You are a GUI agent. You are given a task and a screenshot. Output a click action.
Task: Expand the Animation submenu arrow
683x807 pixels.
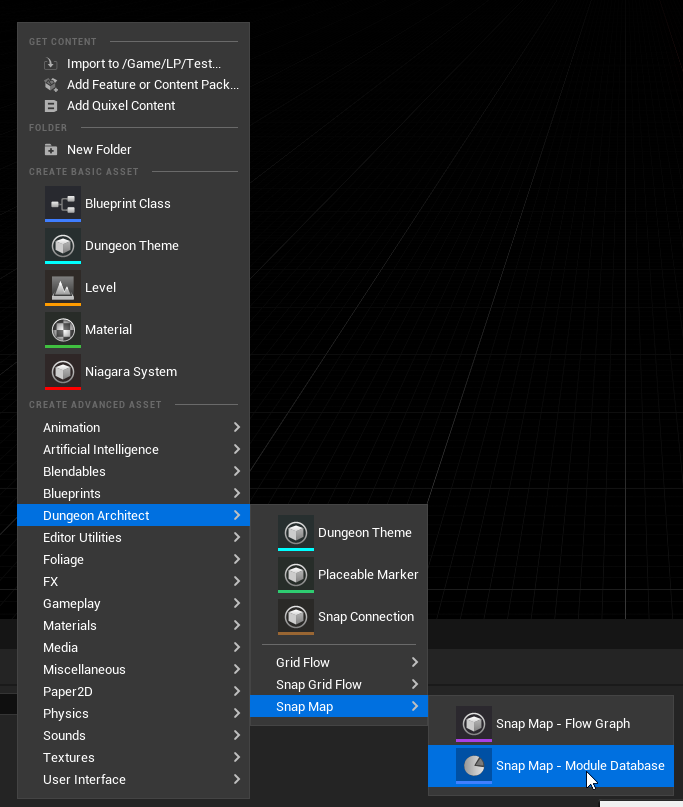237,427
